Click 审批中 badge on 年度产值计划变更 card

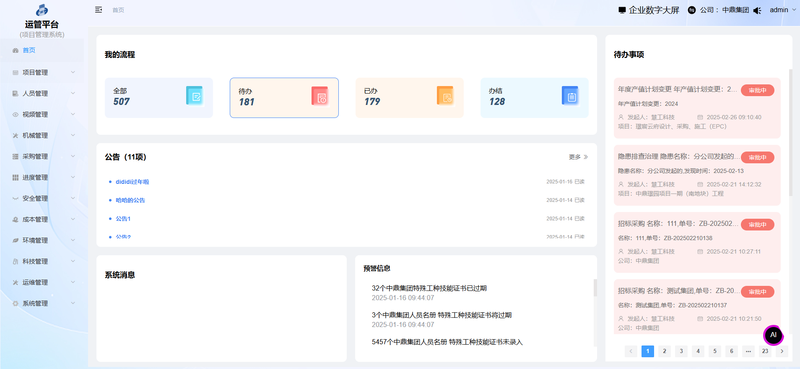point(757,90)
